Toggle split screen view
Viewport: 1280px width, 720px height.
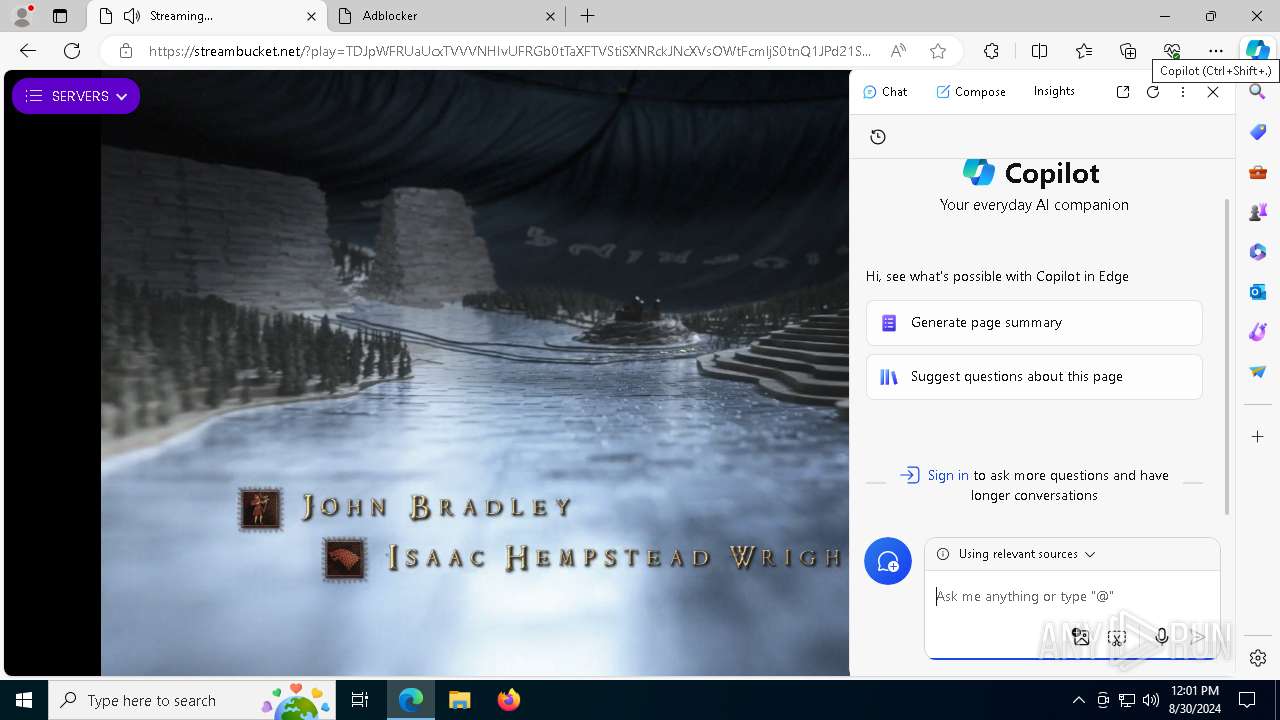tap(1039, 51)
